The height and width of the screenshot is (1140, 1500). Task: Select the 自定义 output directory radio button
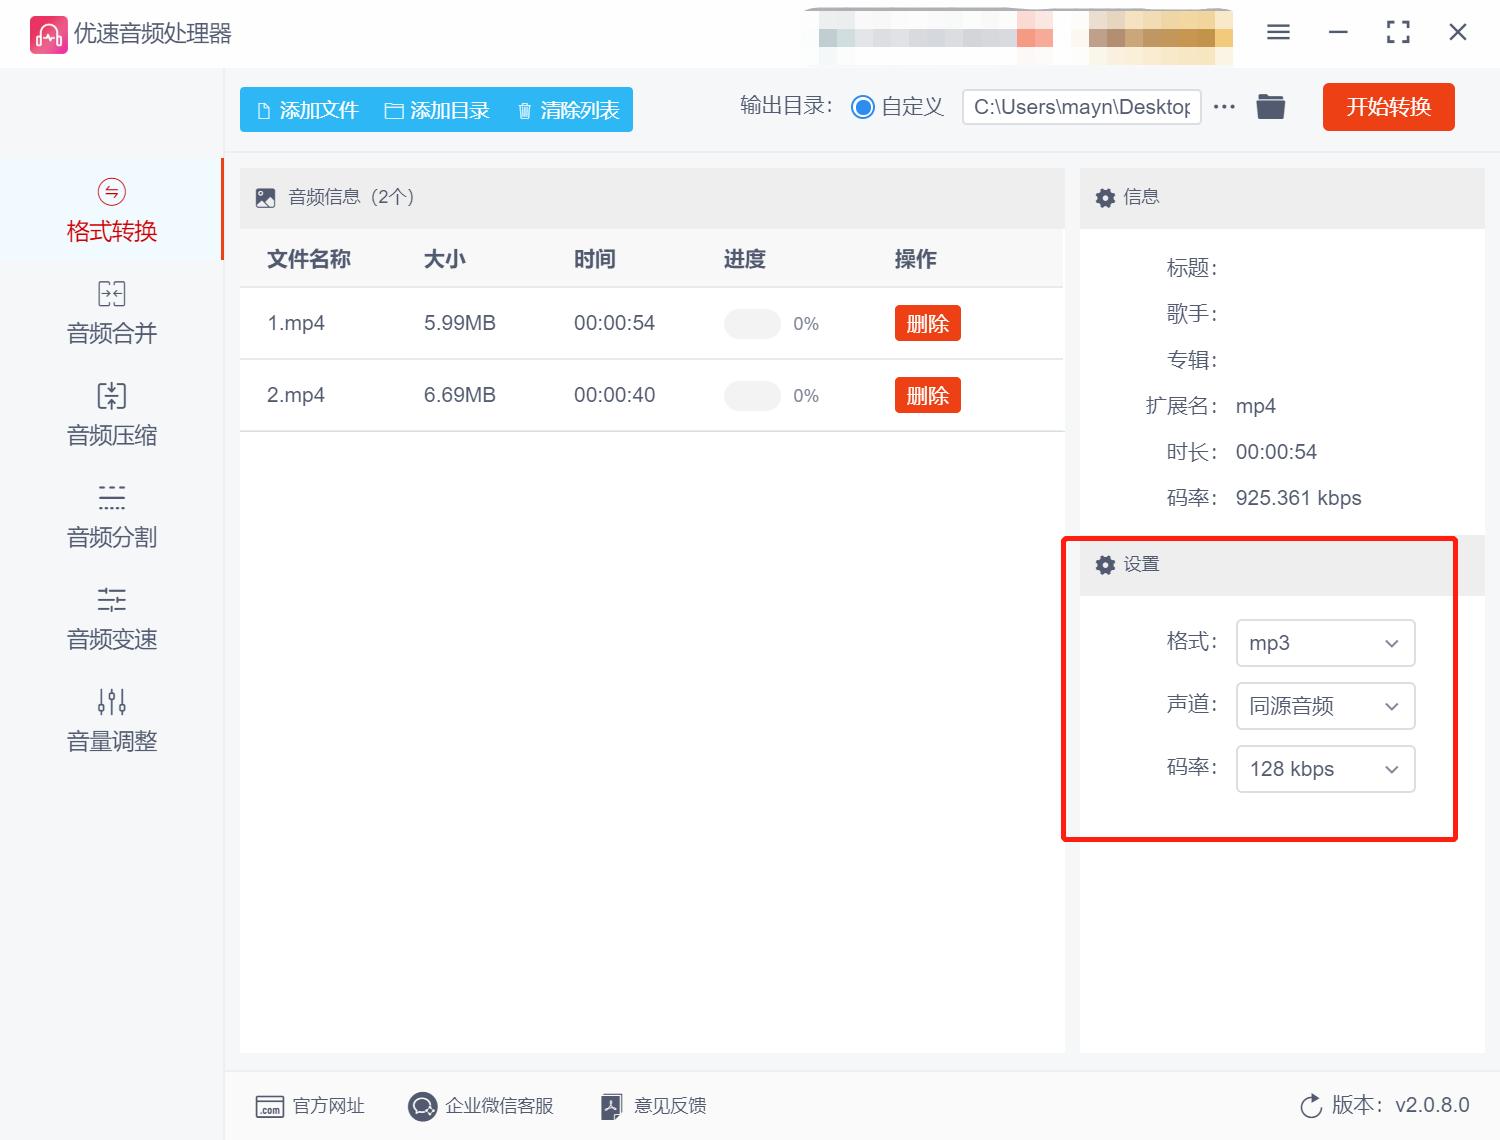(862, 106)
